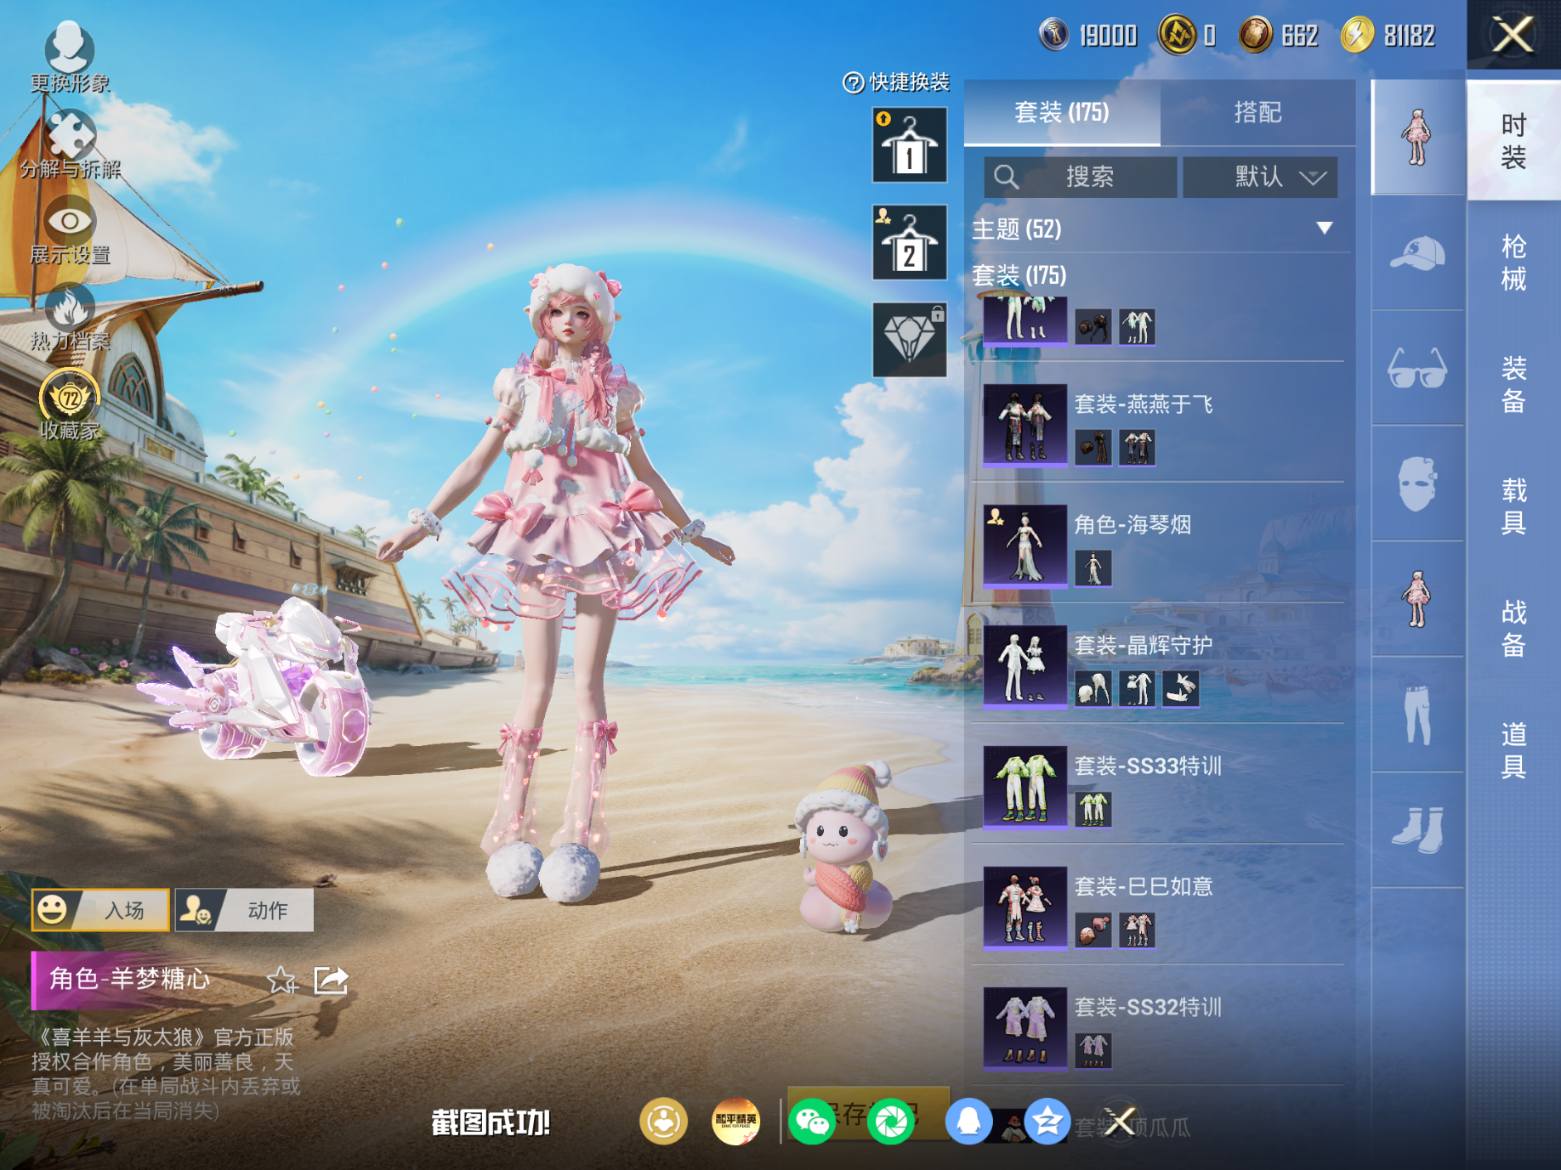
Task: Open the 默认 sort dropdown
Action: pos(1260,177)
